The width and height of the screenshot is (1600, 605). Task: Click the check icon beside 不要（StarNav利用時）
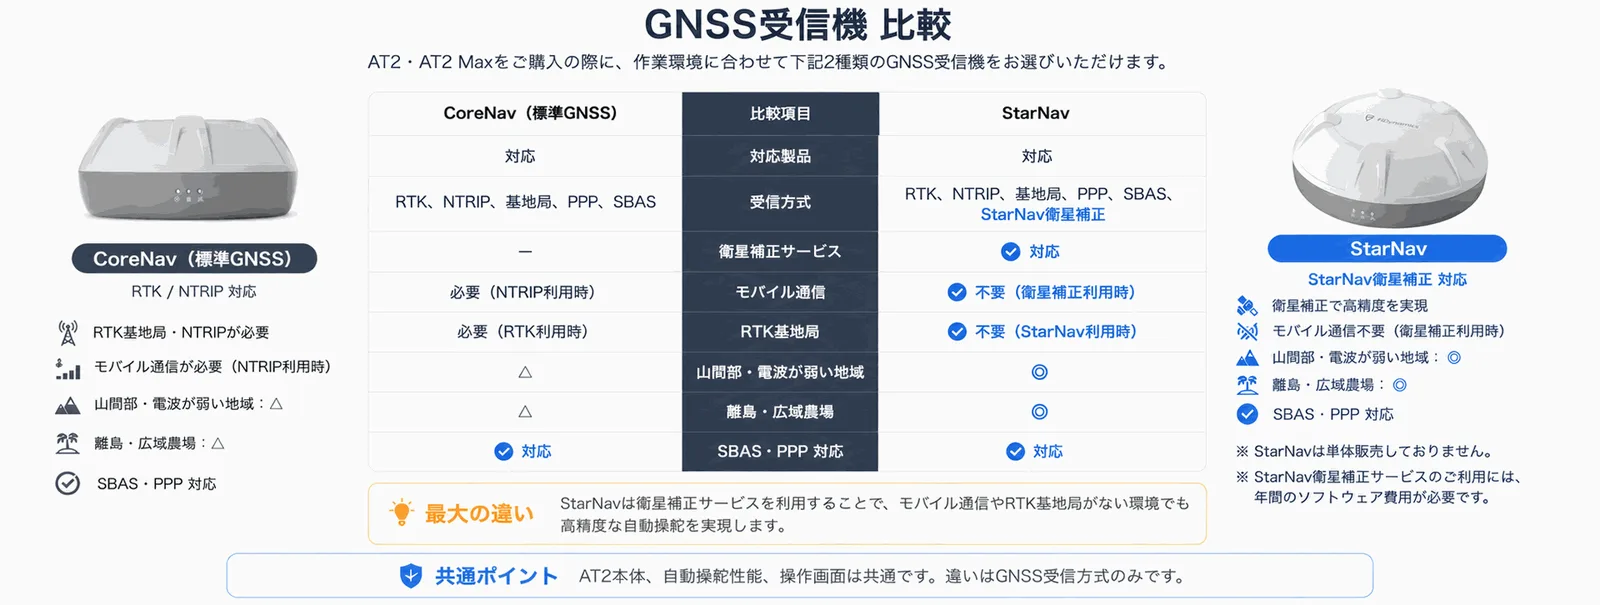click(957, 332)
